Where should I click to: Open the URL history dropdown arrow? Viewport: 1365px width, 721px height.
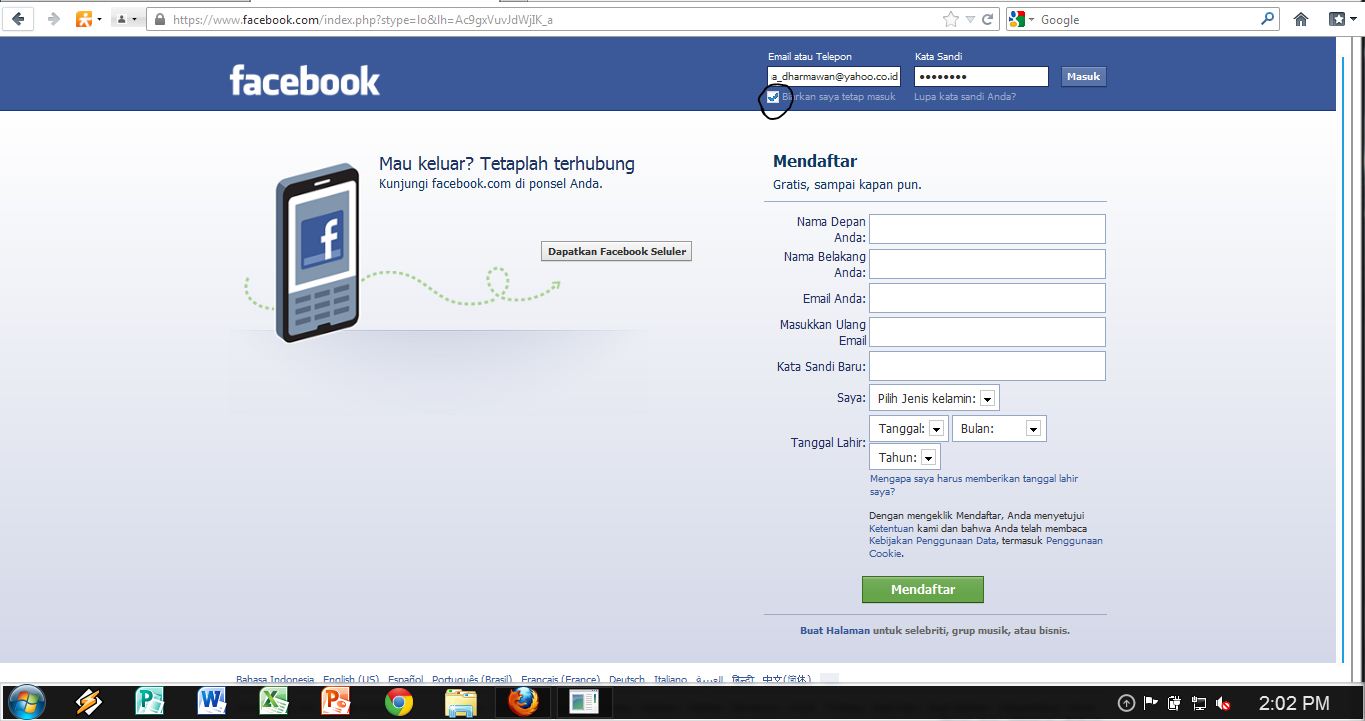coord(970,19)
